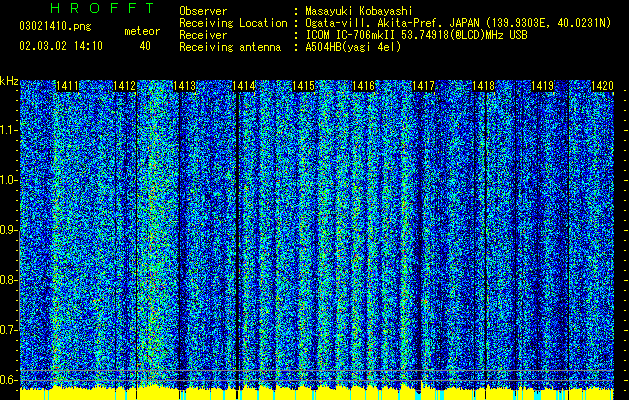Click the Observer label

203,11
